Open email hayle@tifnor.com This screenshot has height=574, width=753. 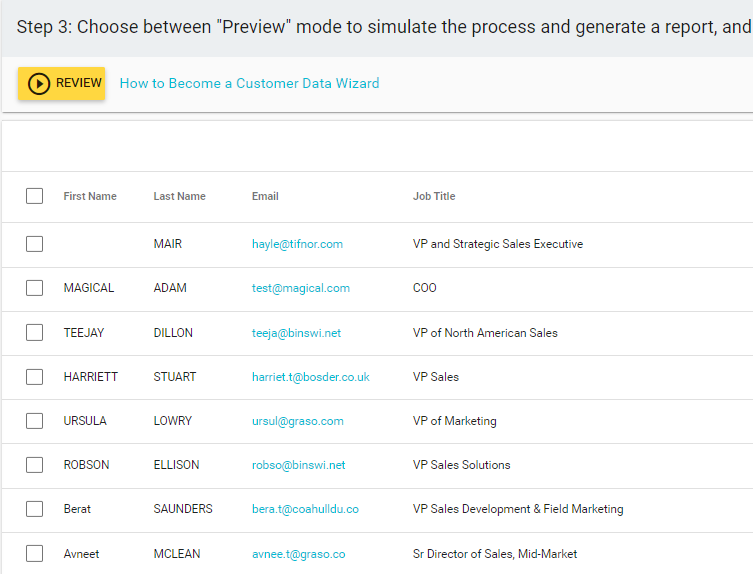[x=297, y=244]
